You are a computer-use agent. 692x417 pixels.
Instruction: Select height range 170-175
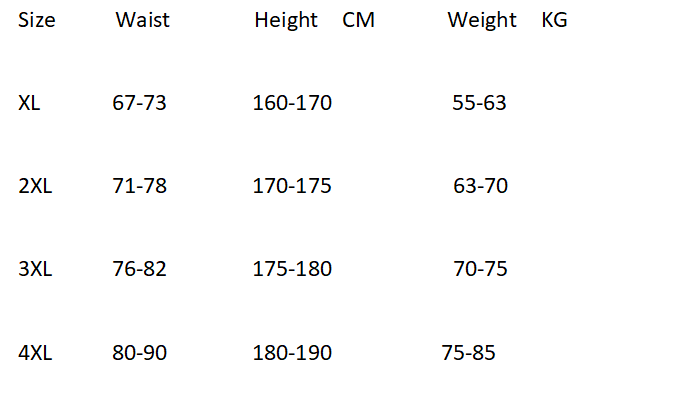click(292, 186)
